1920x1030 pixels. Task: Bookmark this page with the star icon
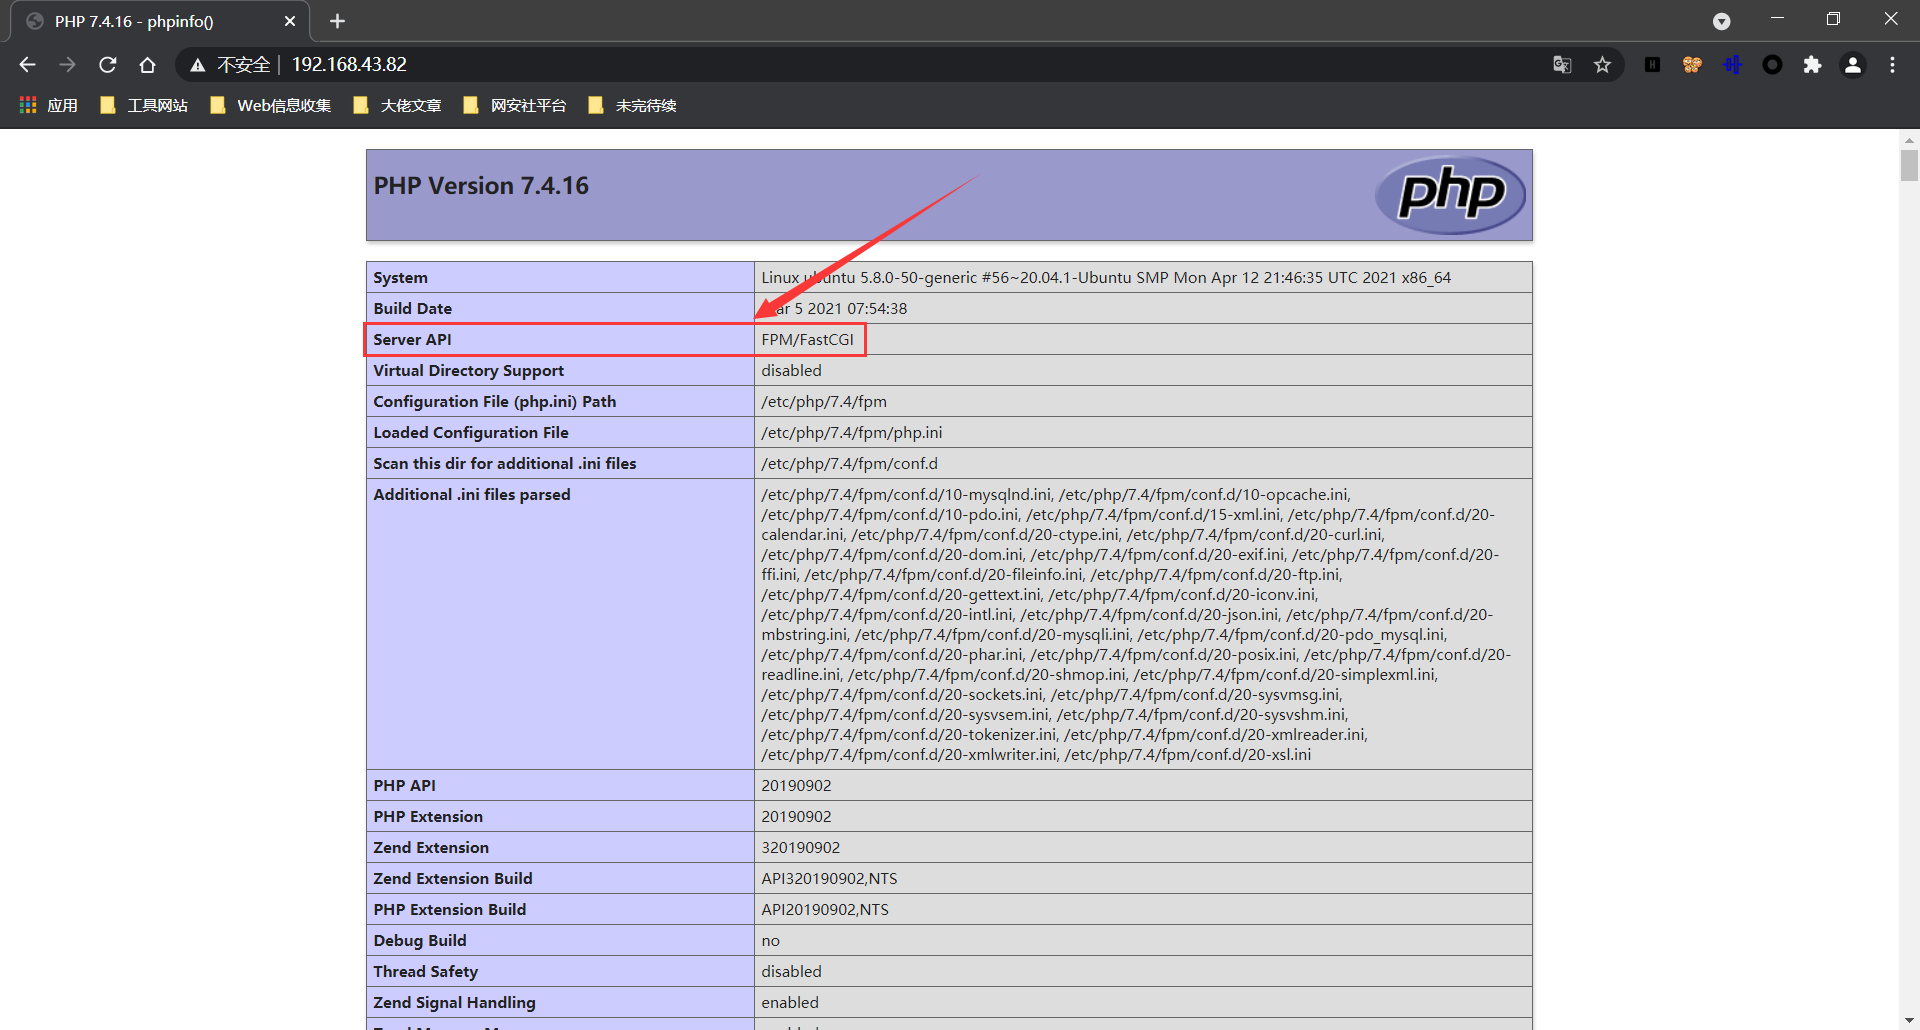tap(1602, 65)
